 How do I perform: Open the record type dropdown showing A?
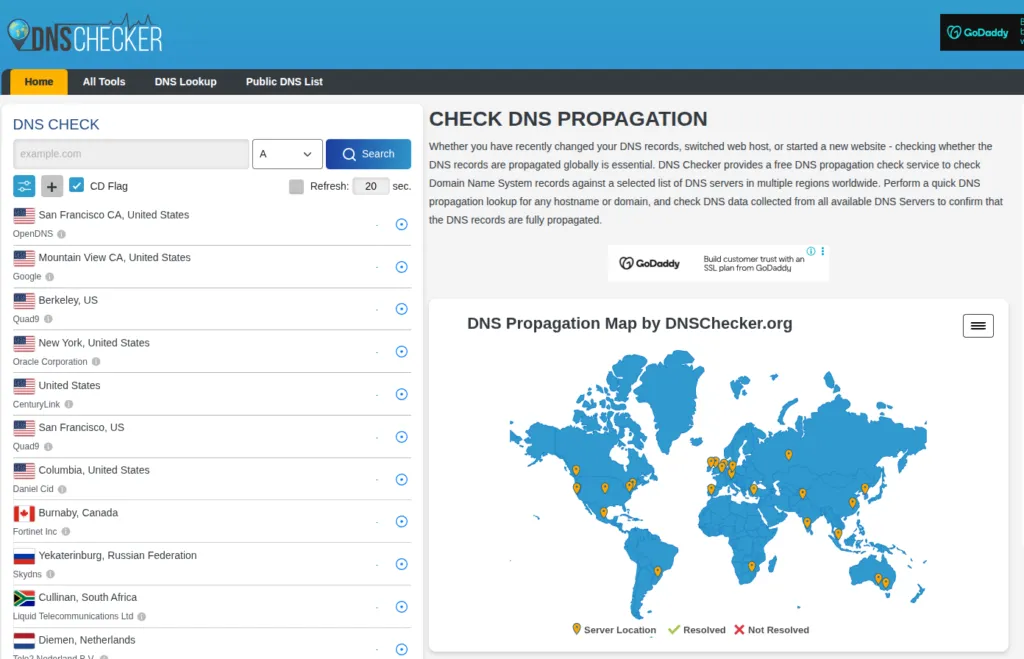[x=287, y=154]
